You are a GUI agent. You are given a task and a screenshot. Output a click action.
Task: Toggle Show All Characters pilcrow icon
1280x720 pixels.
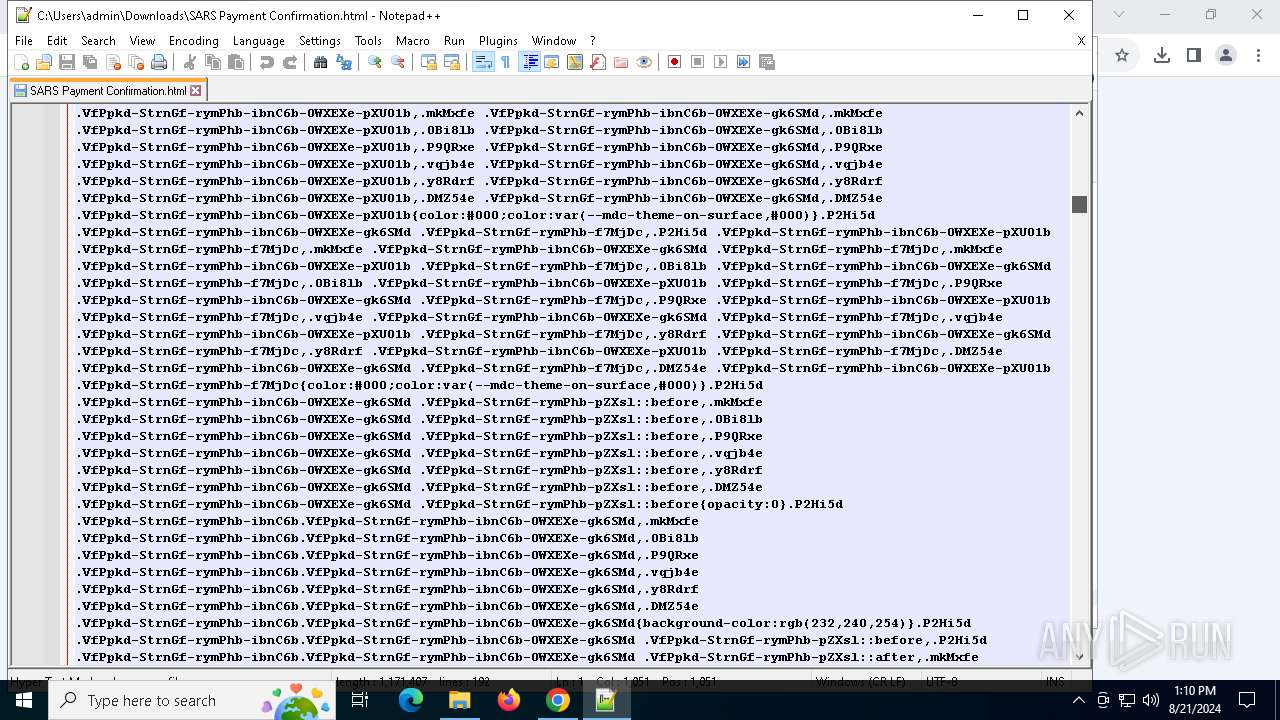[506, 62]
